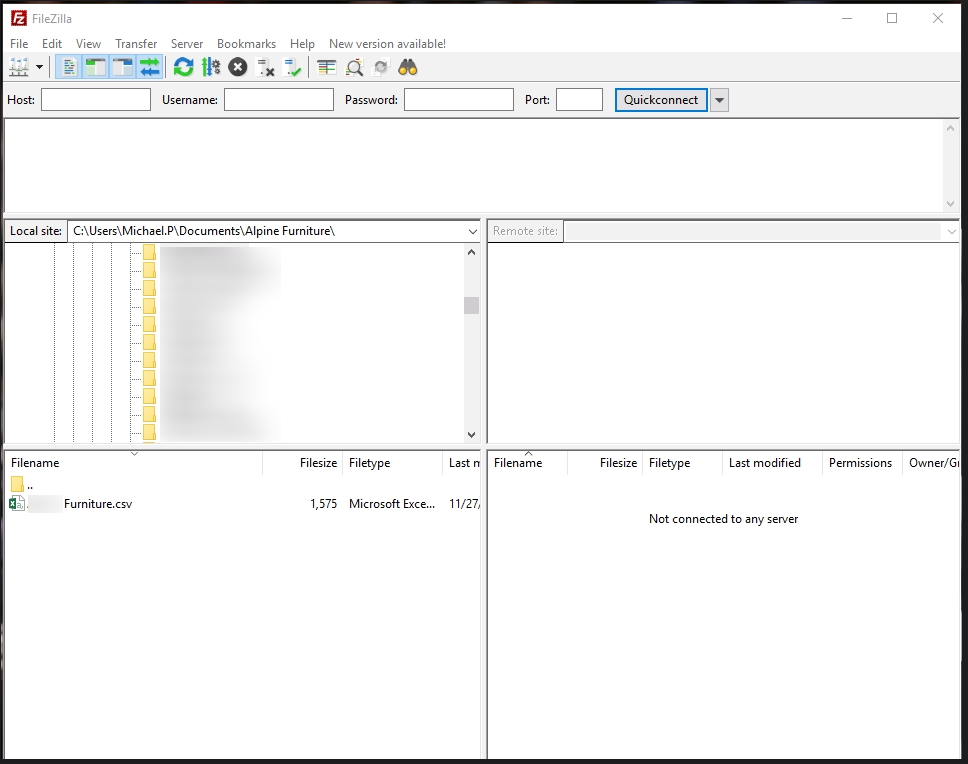
Task: Search for files with binoculars icon
Action: point(408,67)
